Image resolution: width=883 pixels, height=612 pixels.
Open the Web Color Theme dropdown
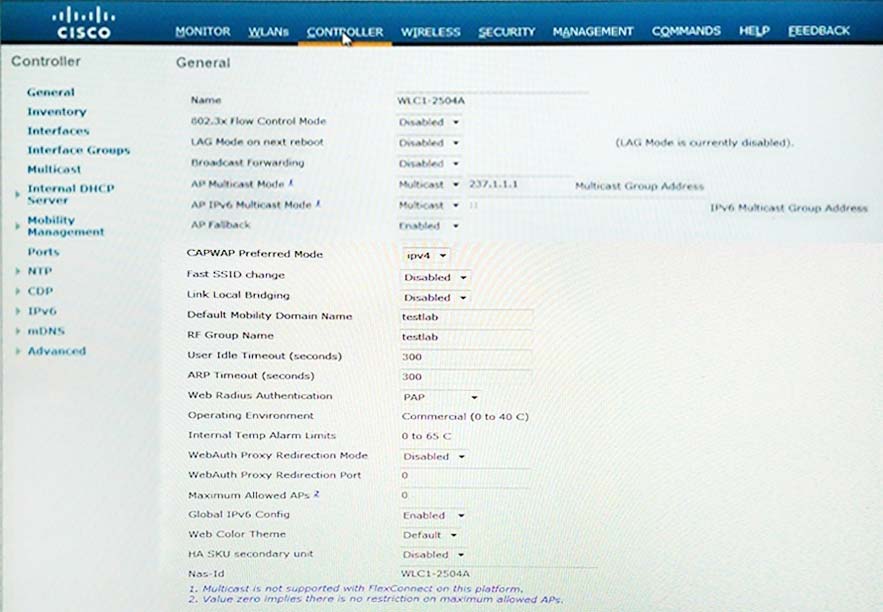coord(430,535)
